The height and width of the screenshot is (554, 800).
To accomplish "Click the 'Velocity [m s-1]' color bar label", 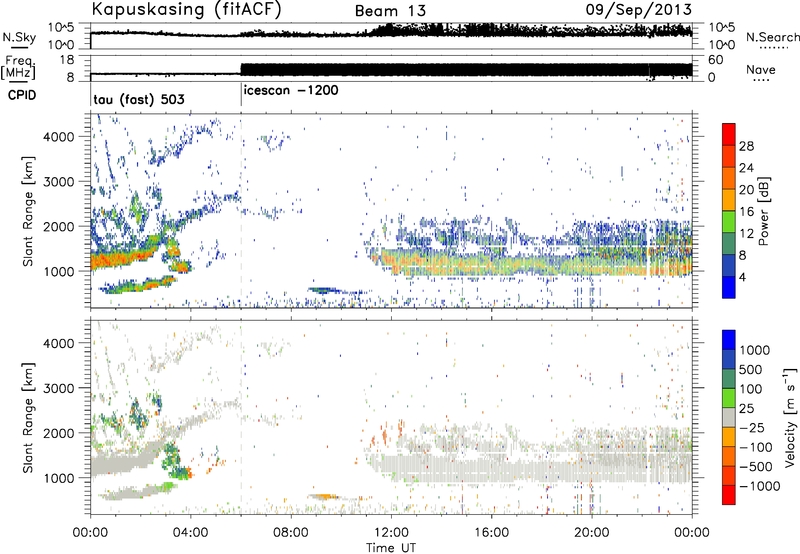I will click(790, 417).
